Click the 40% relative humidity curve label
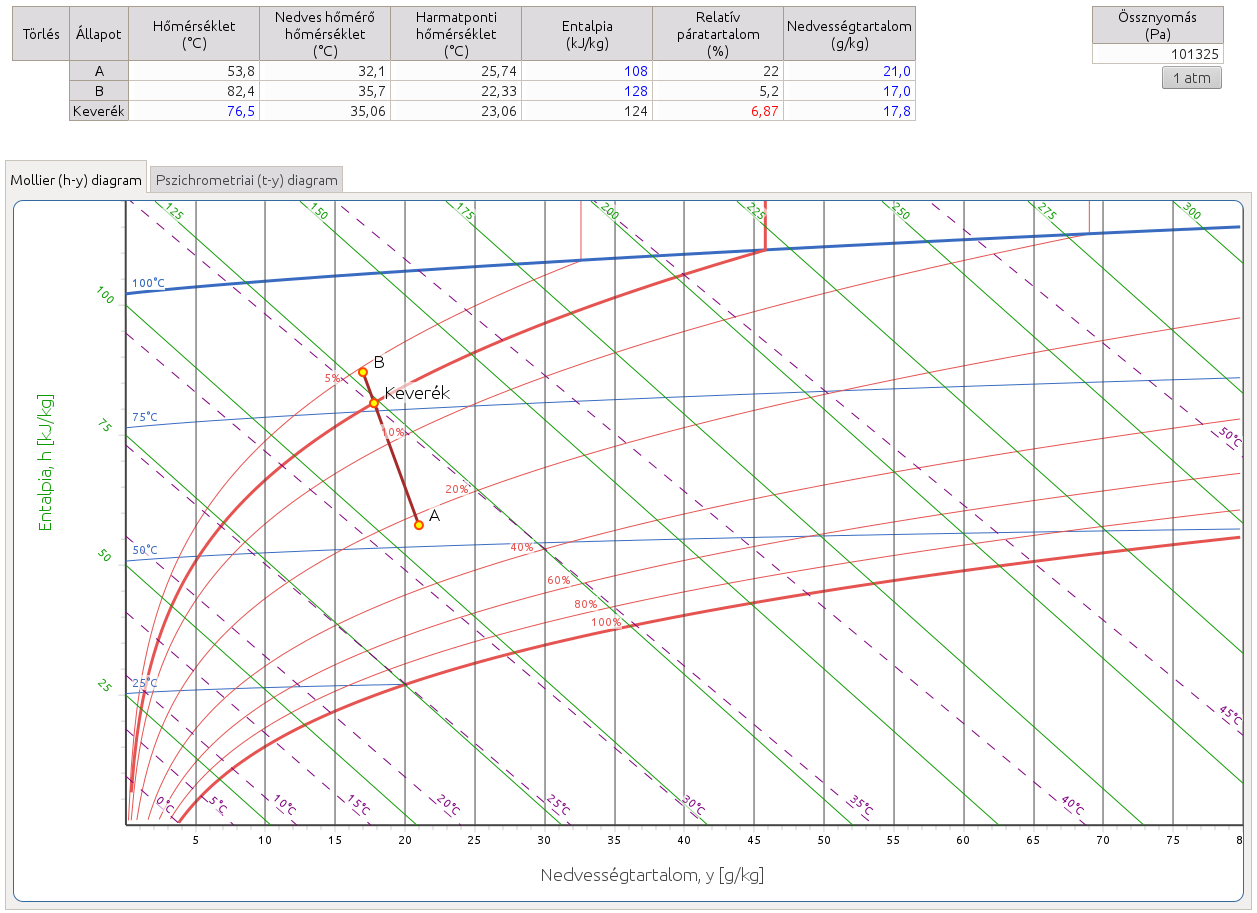The height and width of the screenshot is (913, 1257). tap(522, 547)
